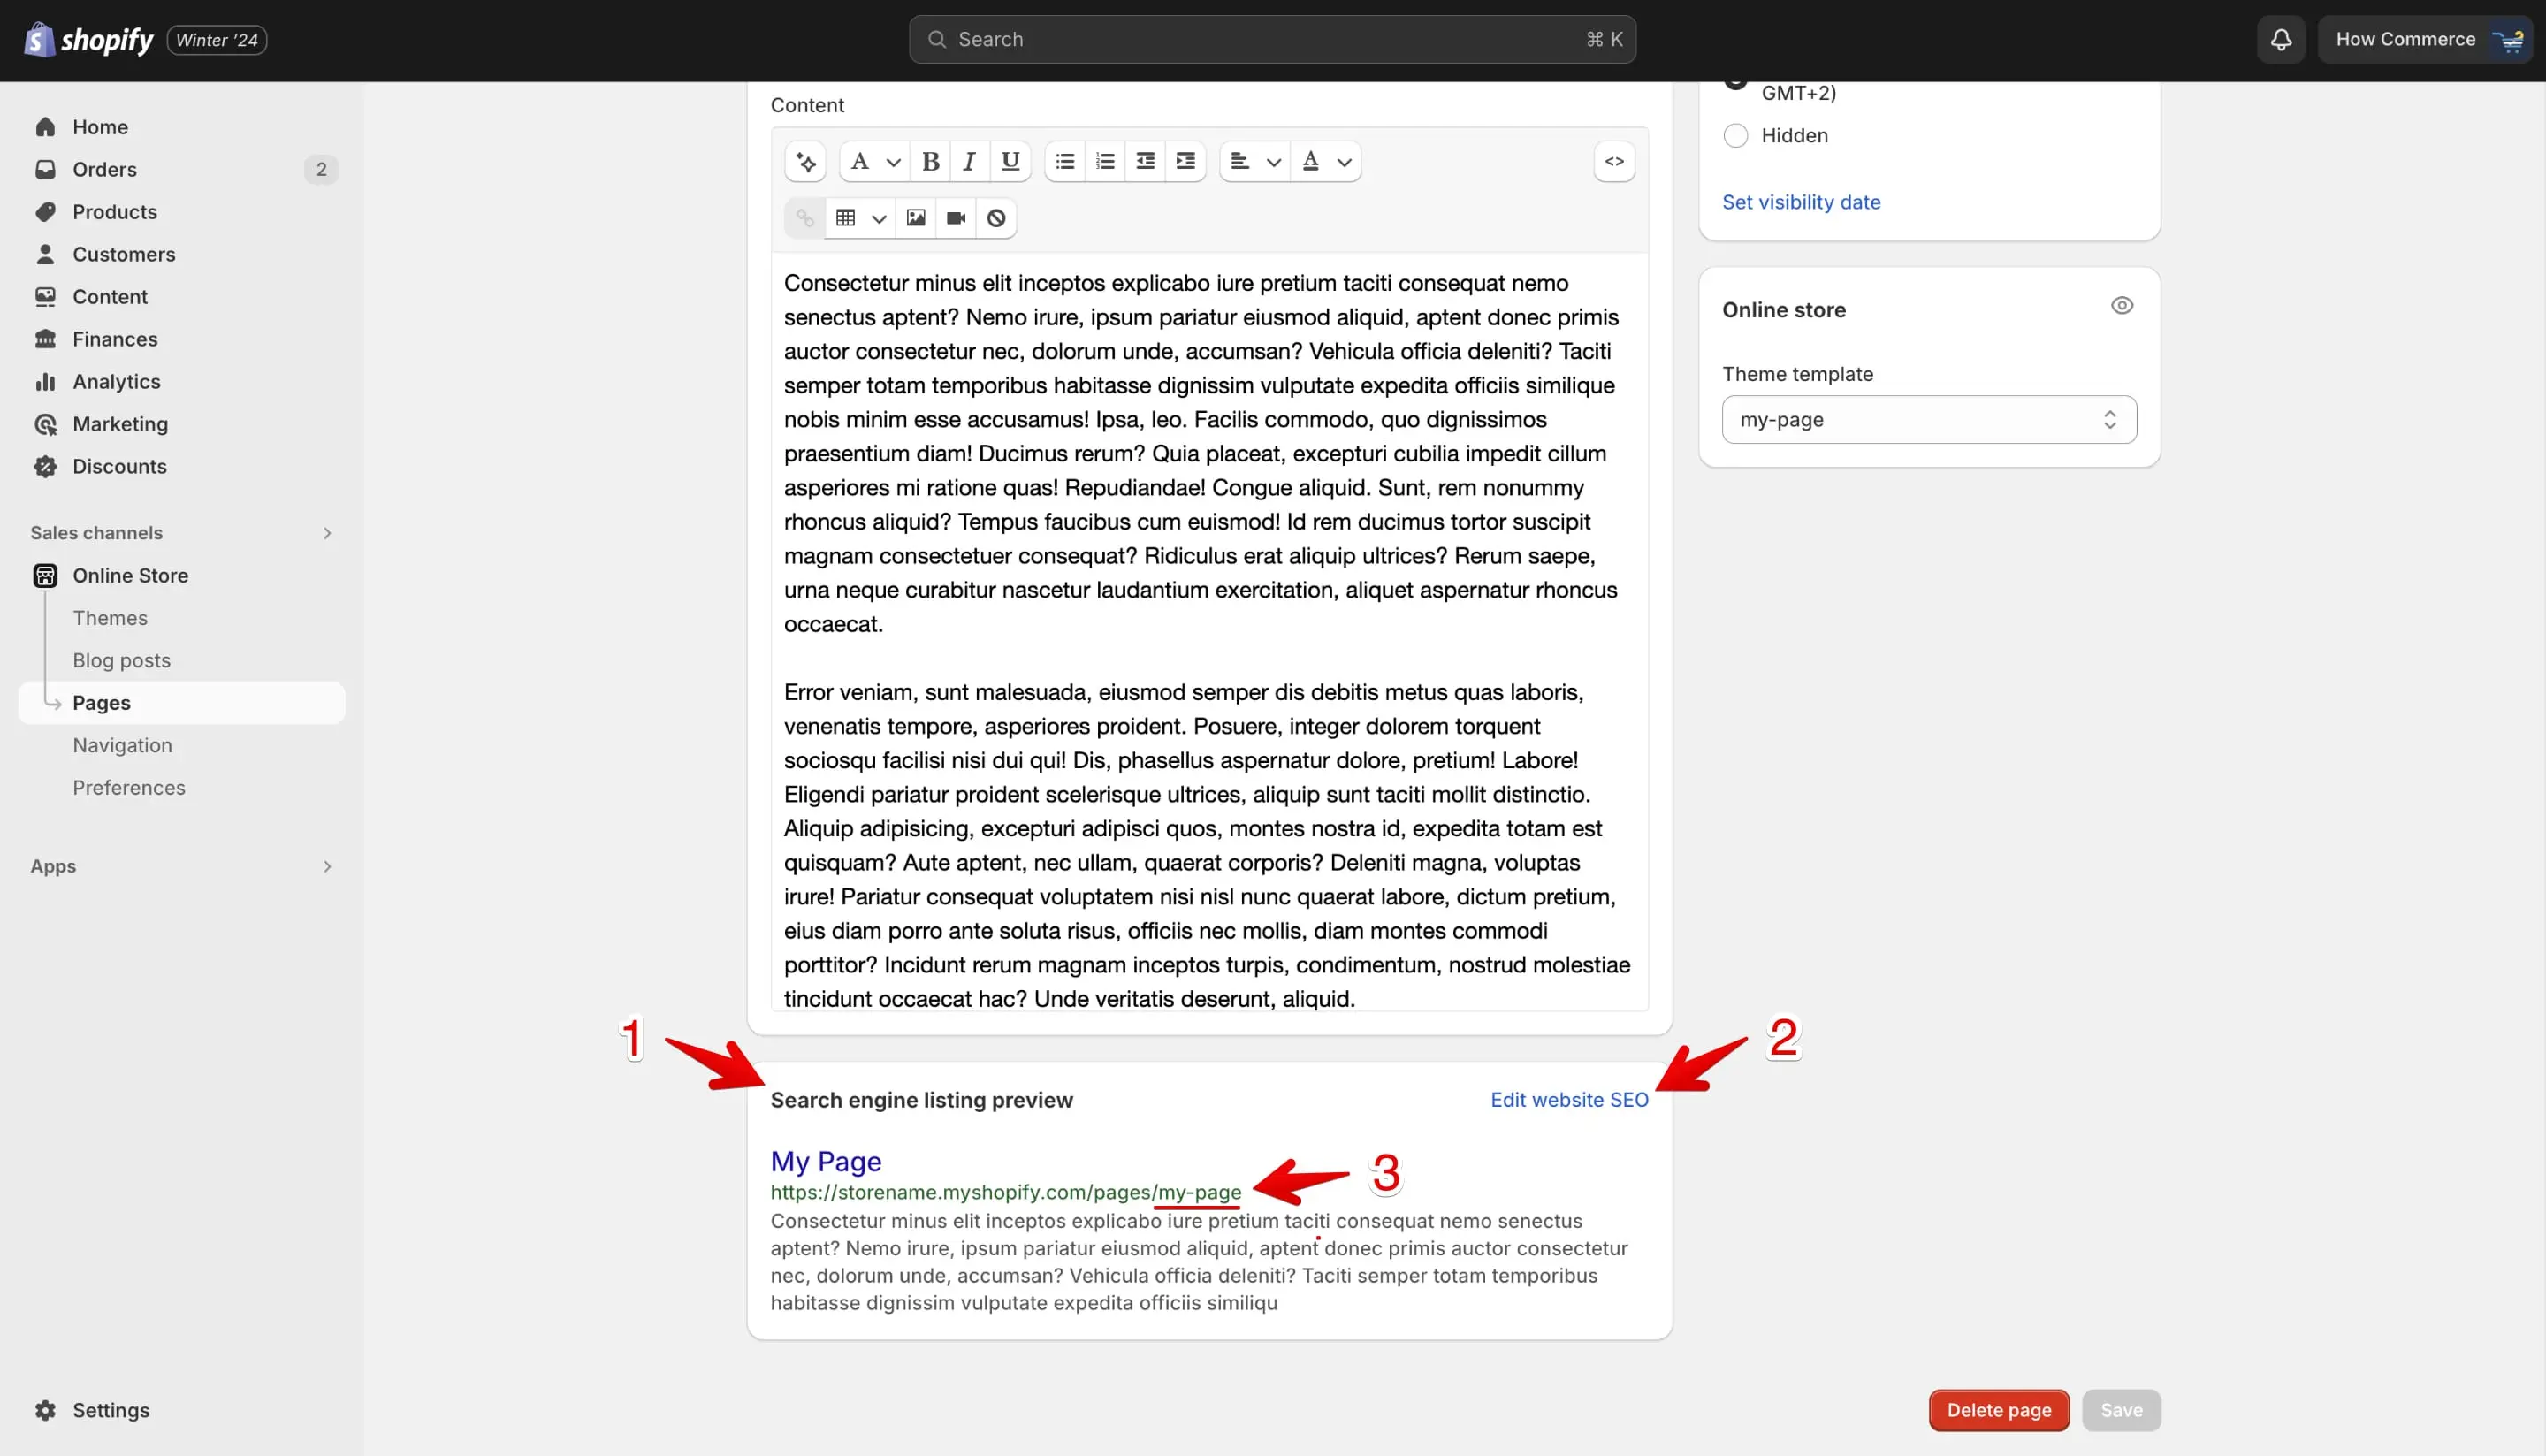
Task: Click the outdent icon
Action: pos(1145,162)
